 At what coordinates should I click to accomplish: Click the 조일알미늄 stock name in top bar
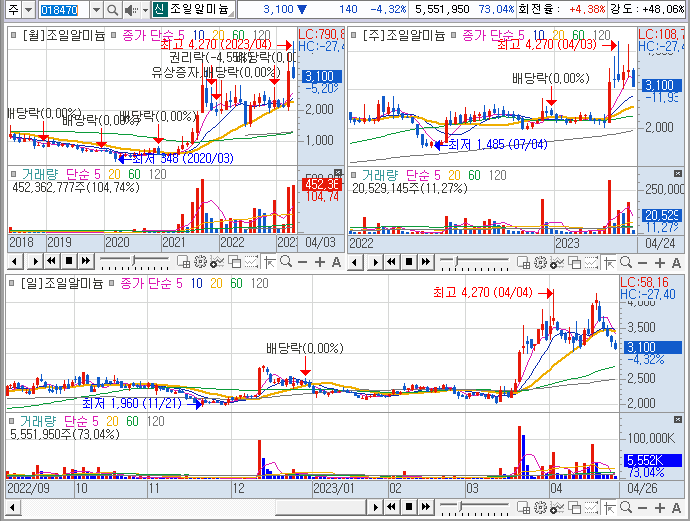coord(199,9)
